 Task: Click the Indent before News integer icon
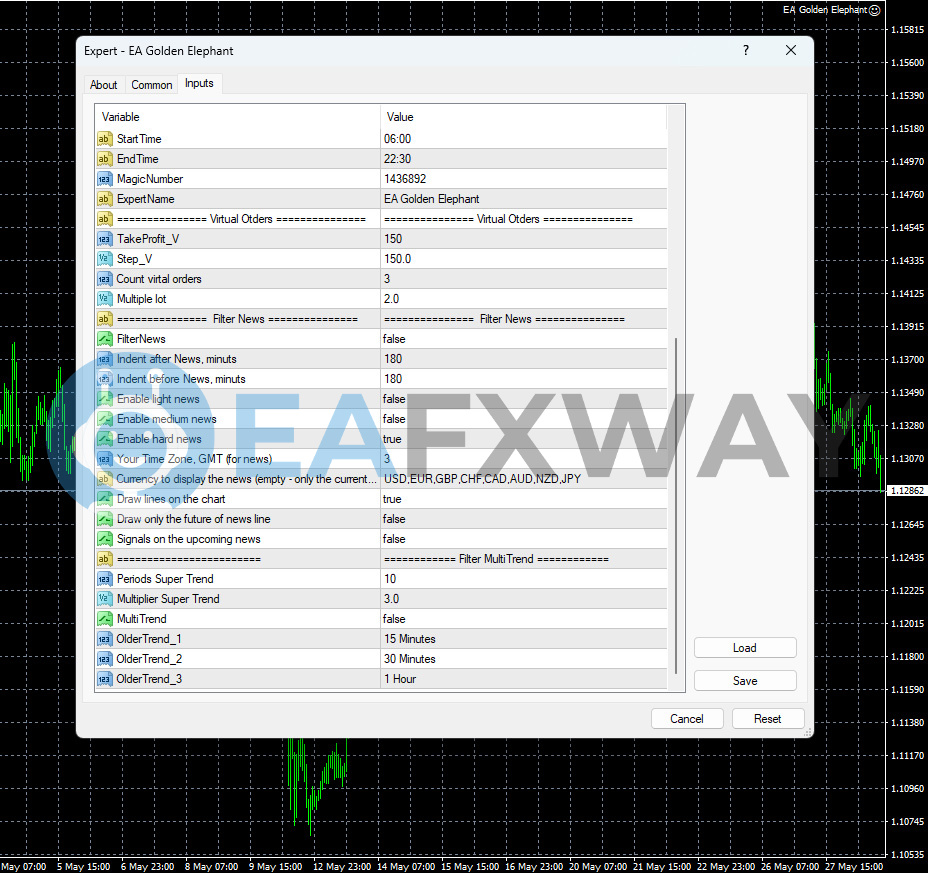click(x=104, y=379)
